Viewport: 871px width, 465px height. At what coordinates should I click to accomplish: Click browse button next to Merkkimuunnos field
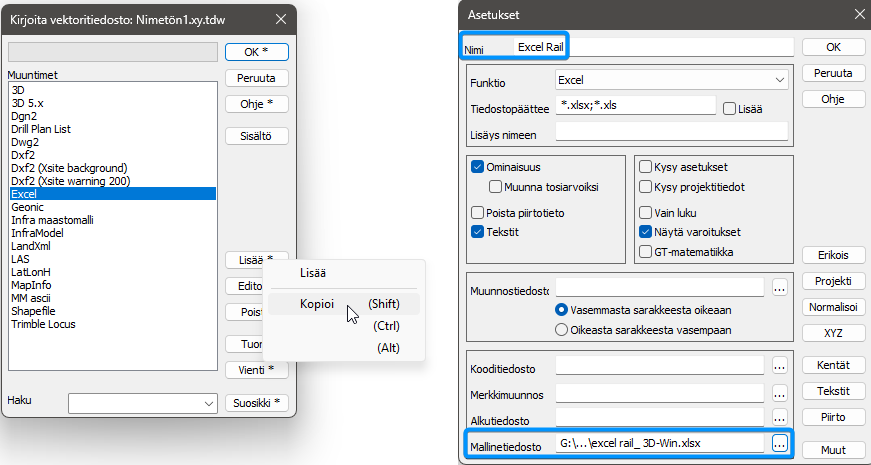click(x=780, y=393)
